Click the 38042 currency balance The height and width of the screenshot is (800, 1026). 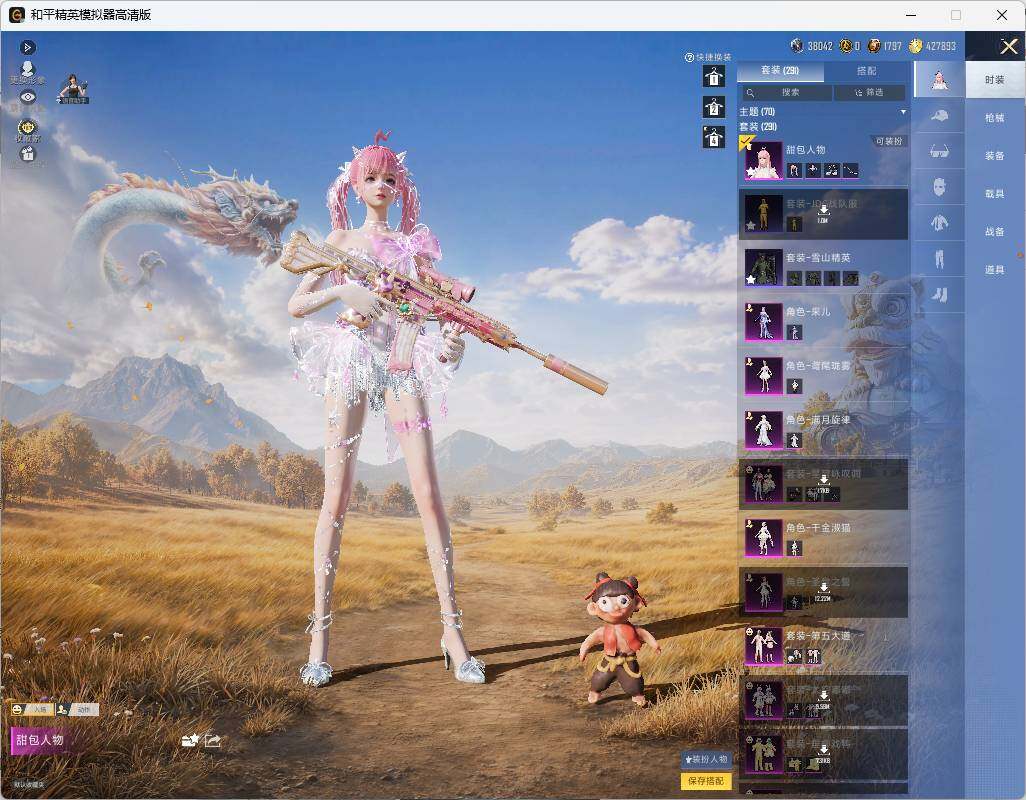[x=812, y=46]
